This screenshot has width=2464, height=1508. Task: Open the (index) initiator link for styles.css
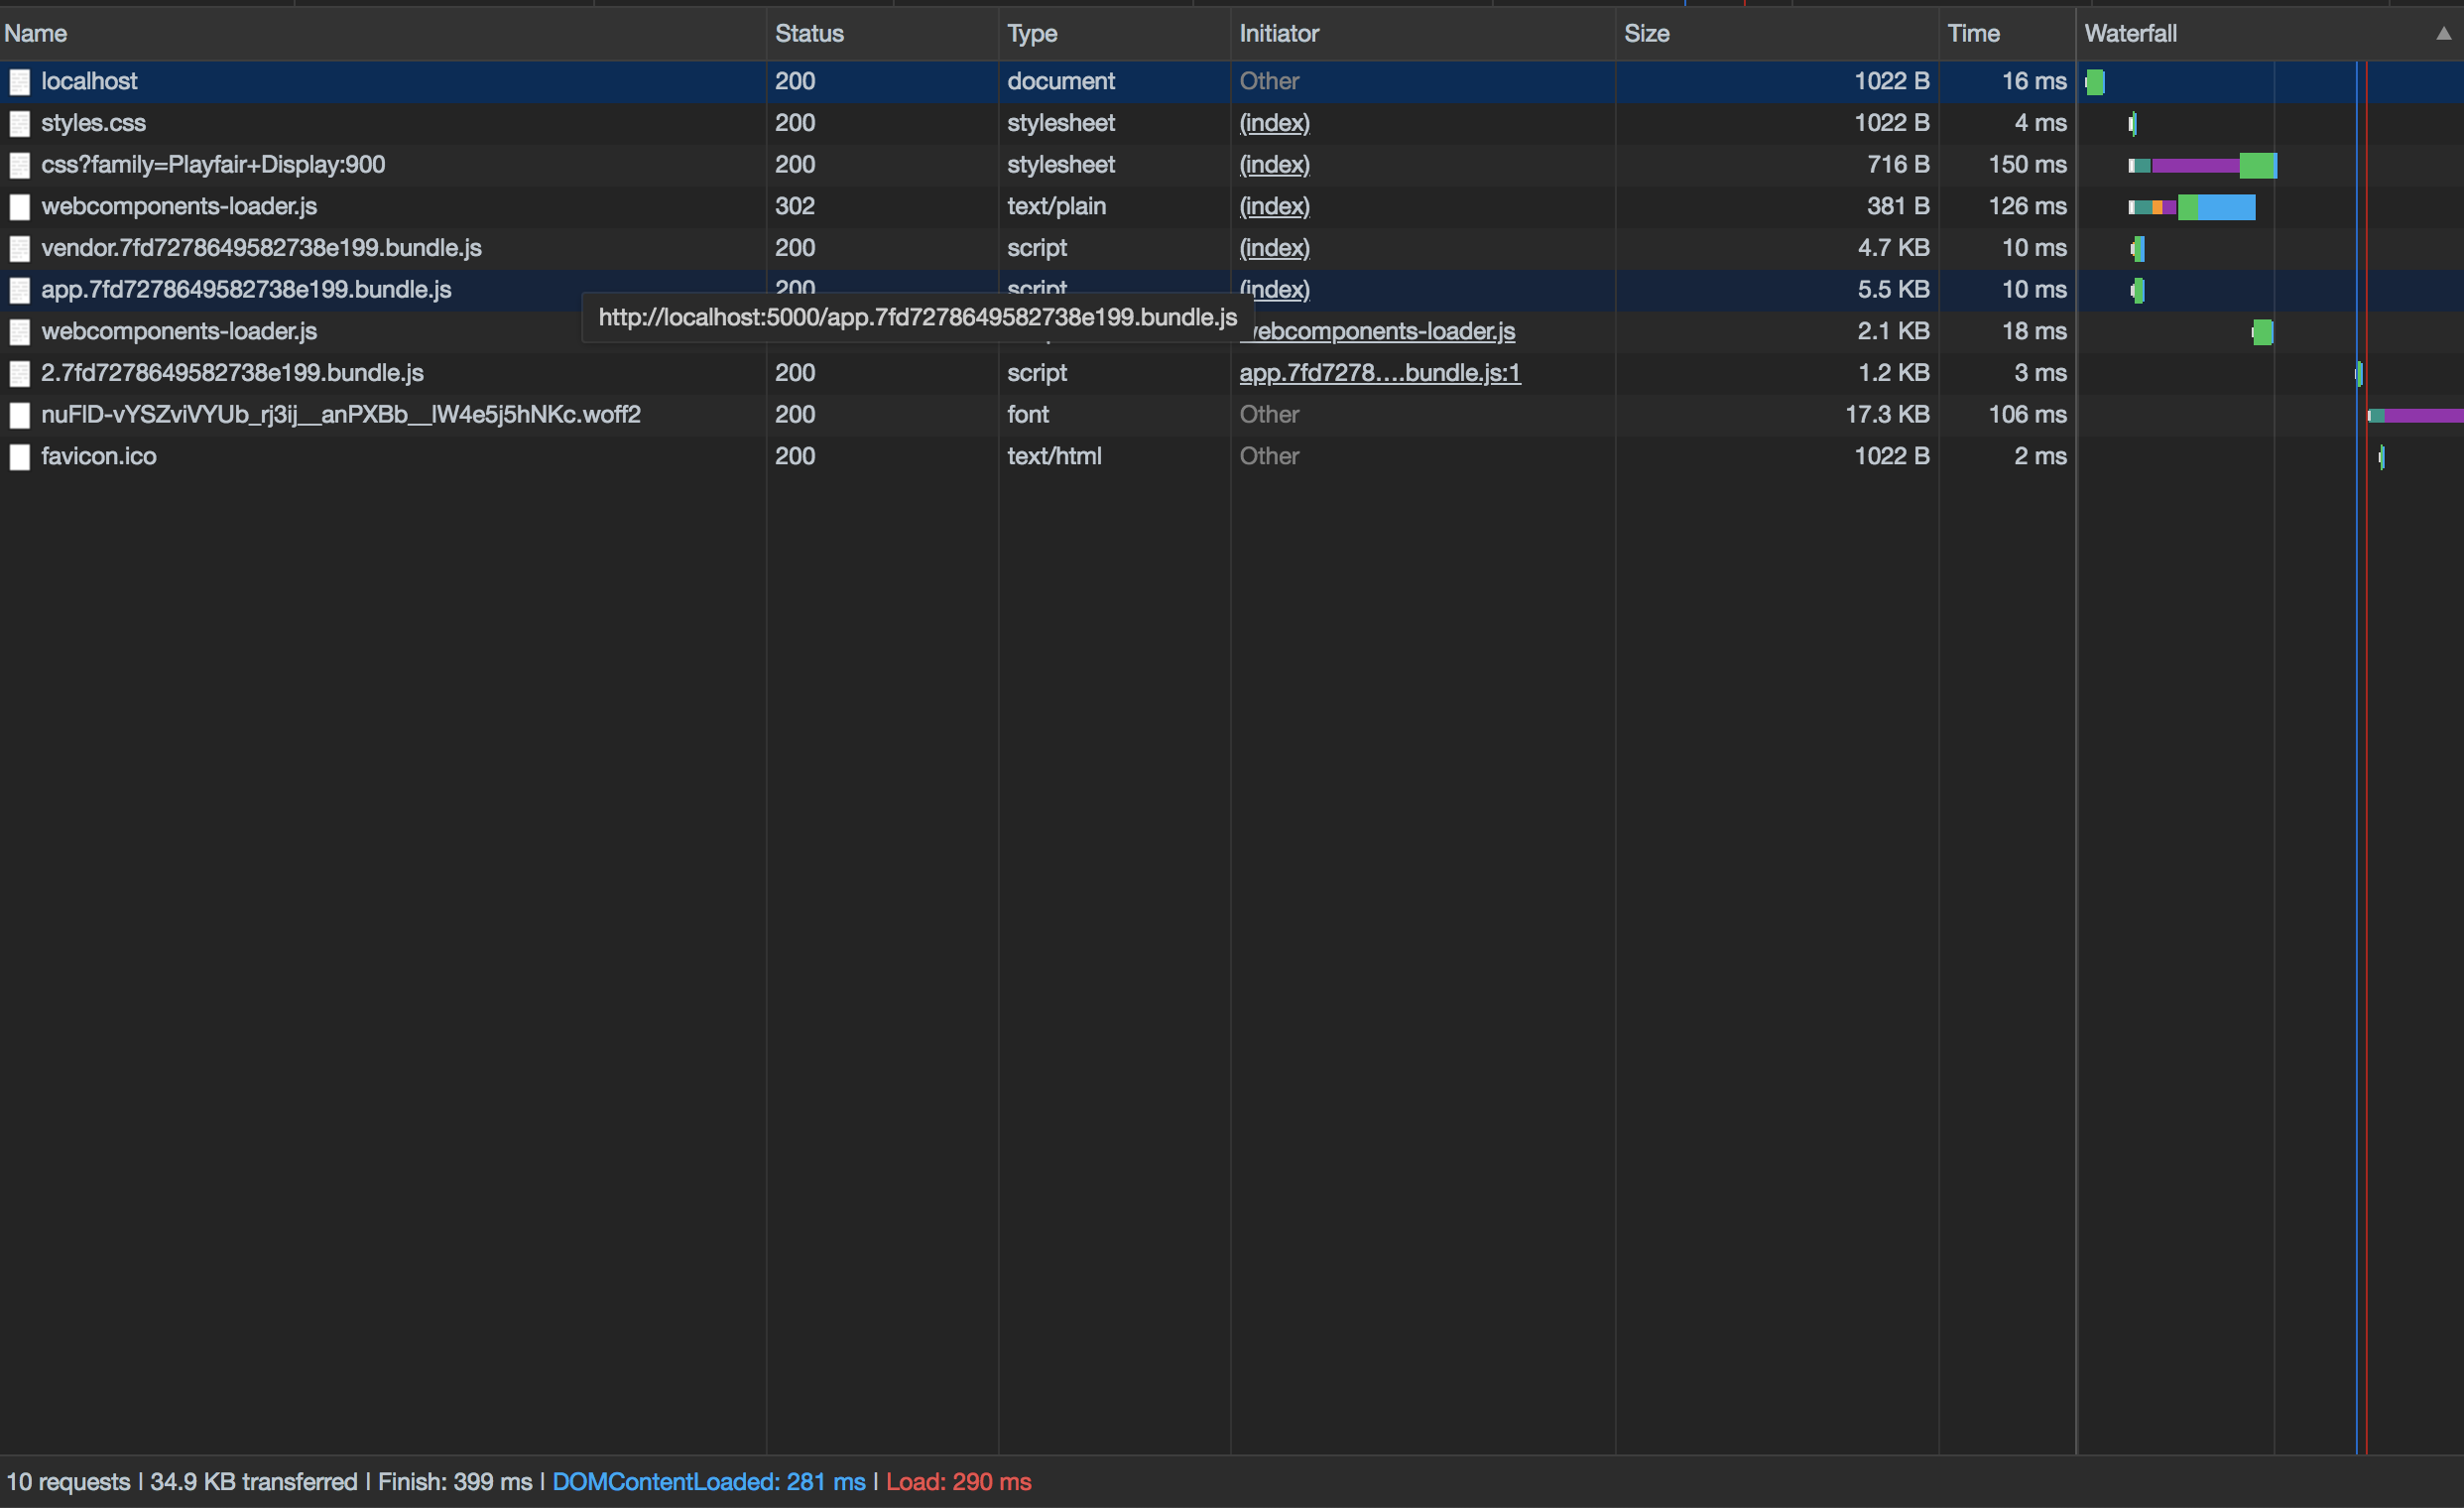1274,123
